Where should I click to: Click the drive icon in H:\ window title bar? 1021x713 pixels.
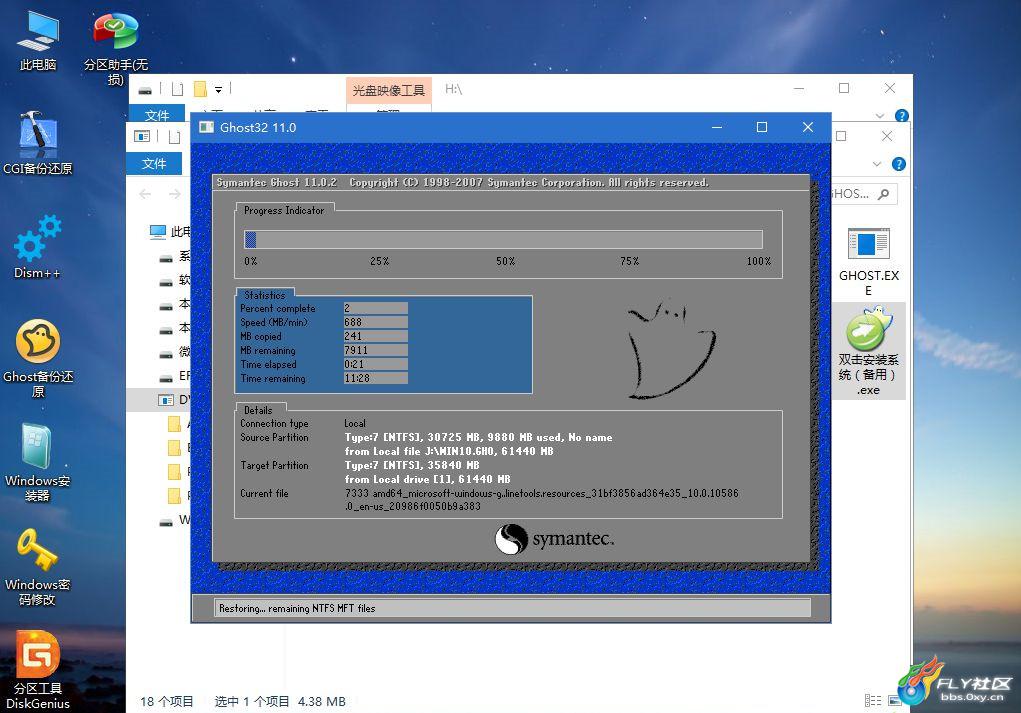tap(145, 89)
